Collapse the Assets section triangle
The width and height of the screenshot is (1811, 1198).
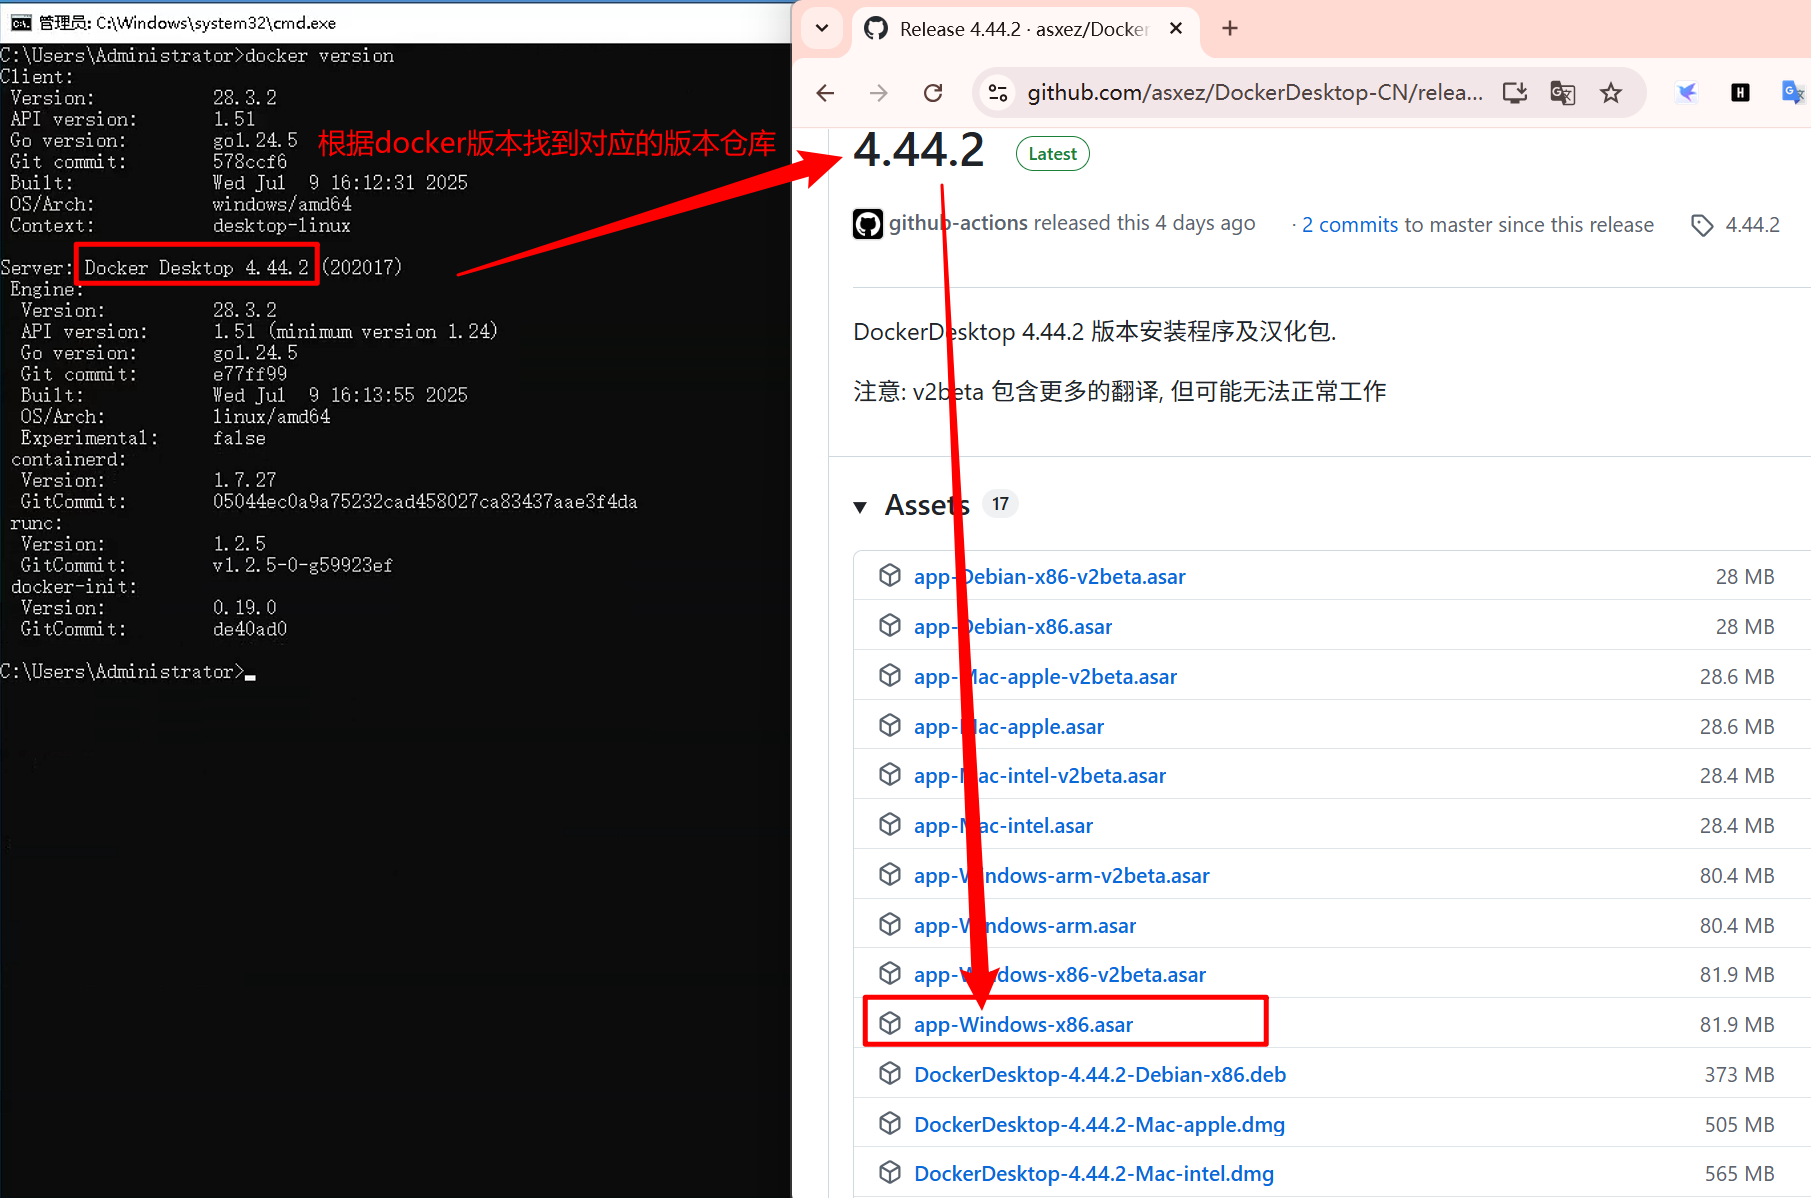[860, 507]
